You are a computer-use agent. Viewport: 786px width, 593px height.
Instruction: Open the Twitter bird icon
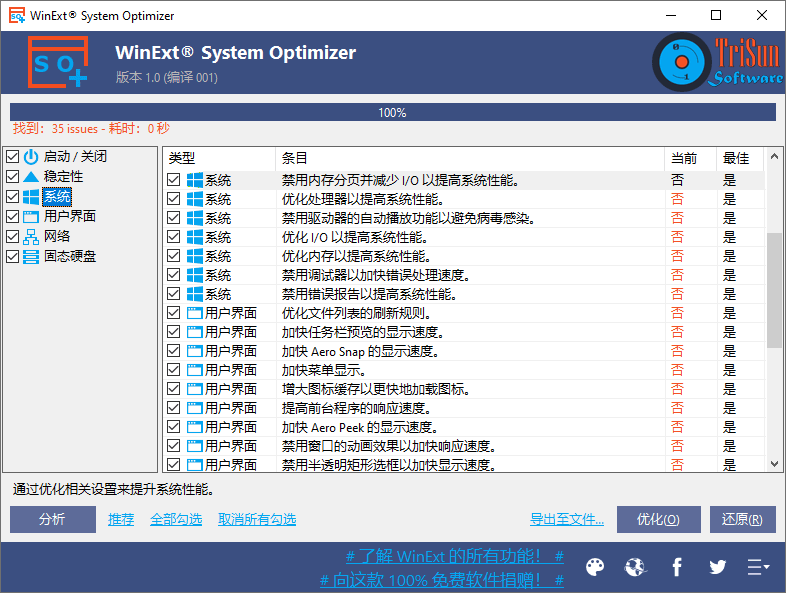717,567
